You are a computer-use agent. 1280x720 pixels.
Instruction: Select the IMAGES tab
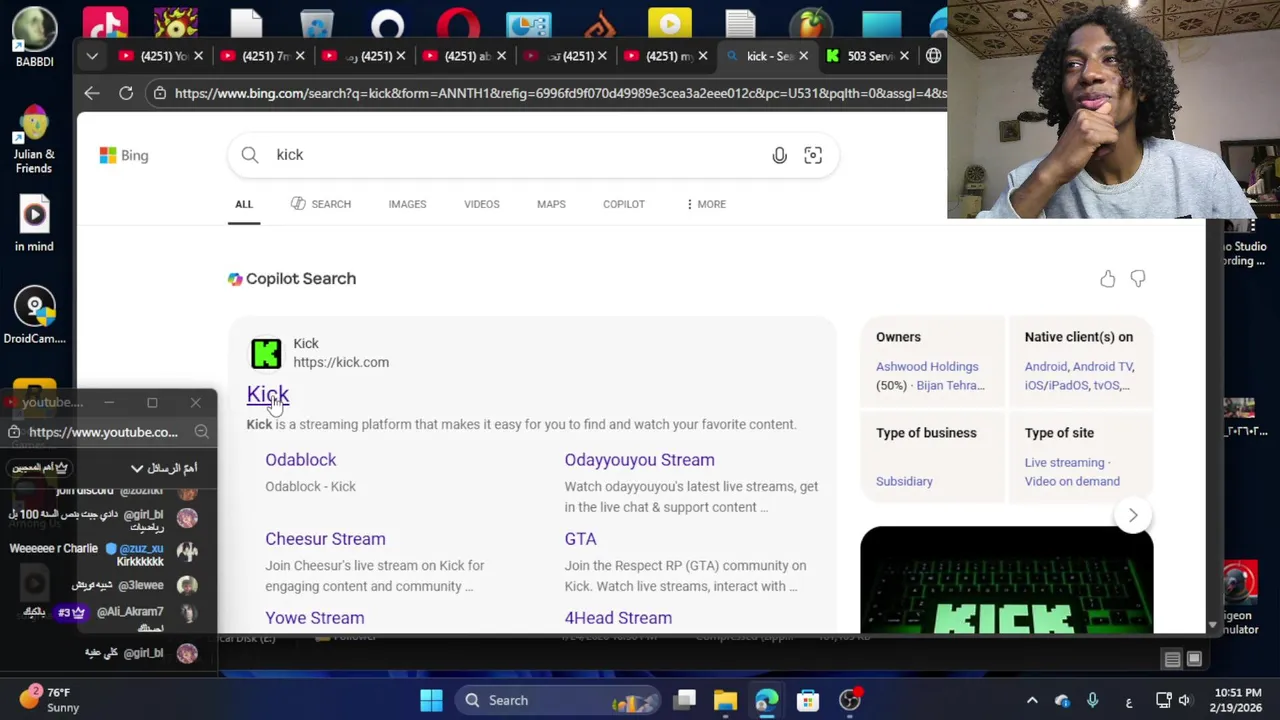(407, 204)
